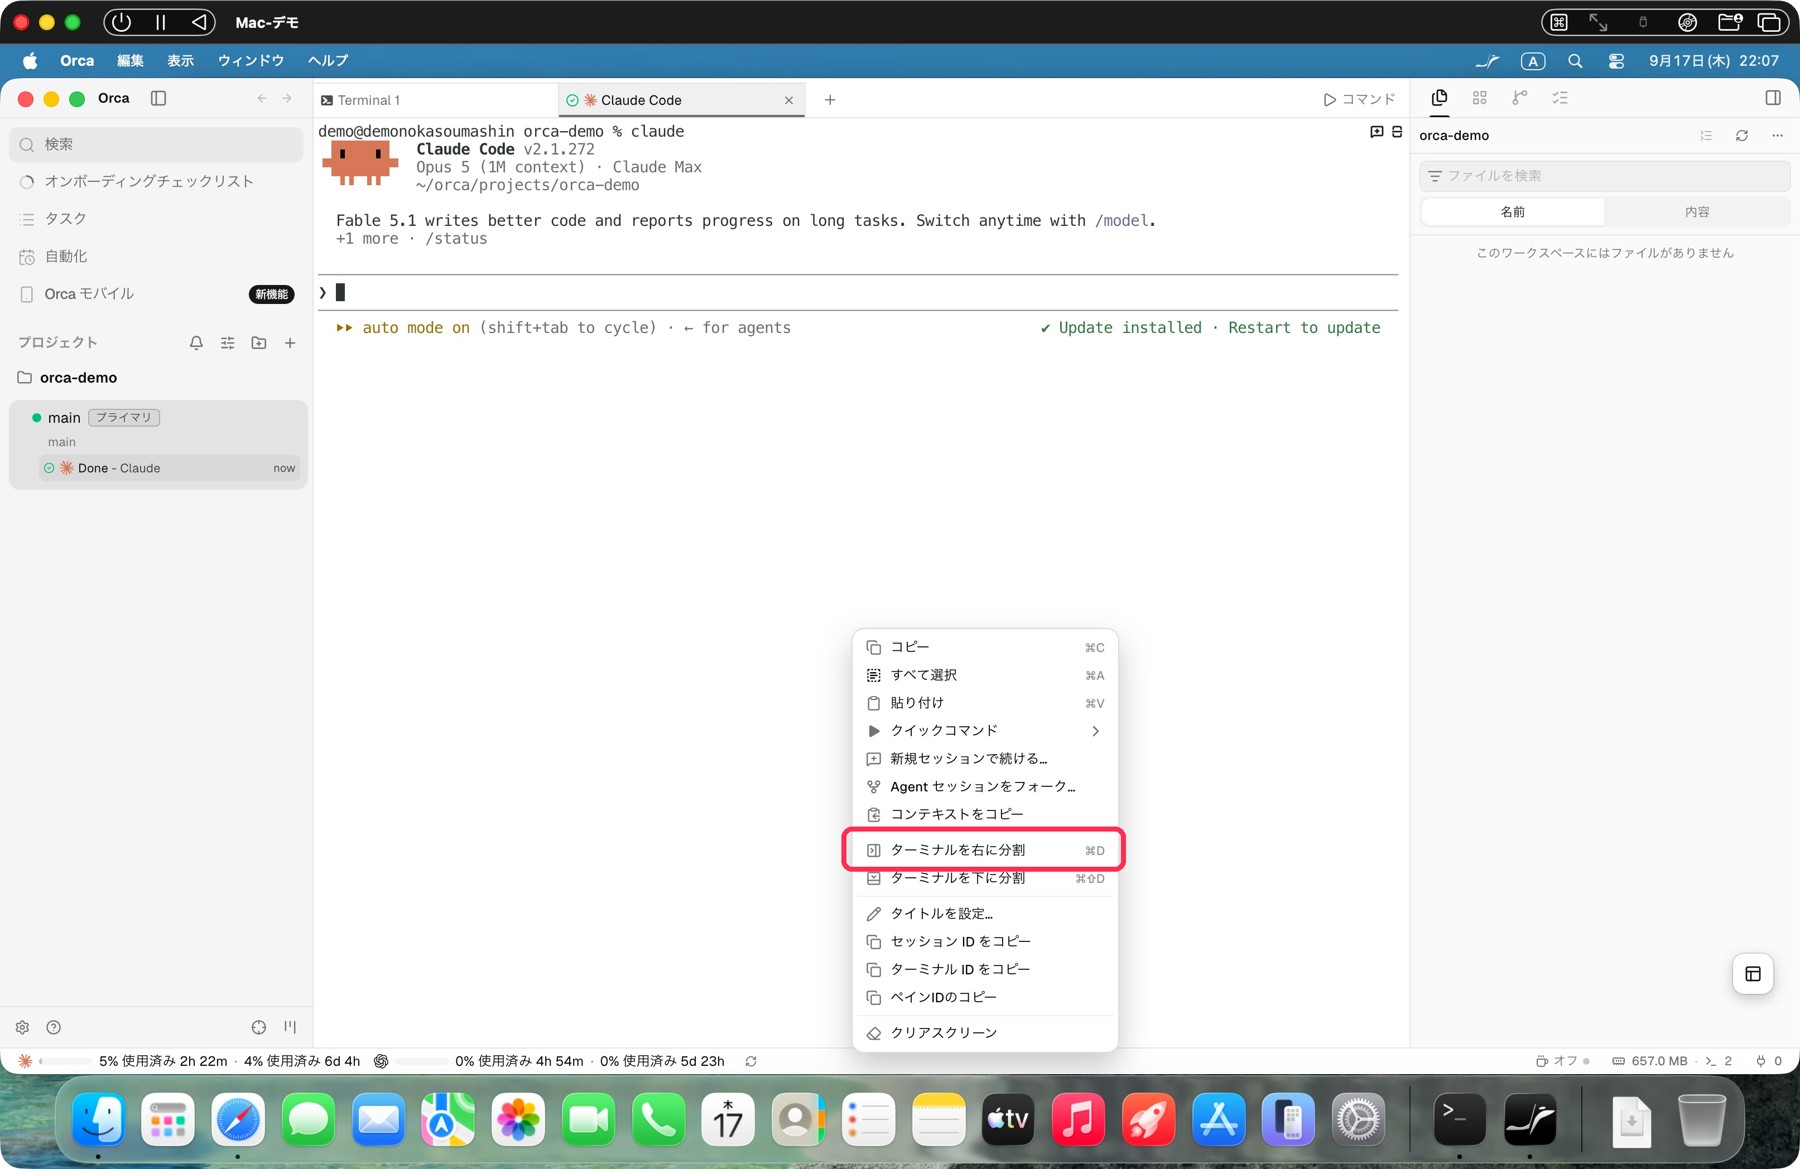Choose クリアスクリーン
The height and width of the screenshot is (1169, 1800).
pyautogui.click(x=985, y=1033)
